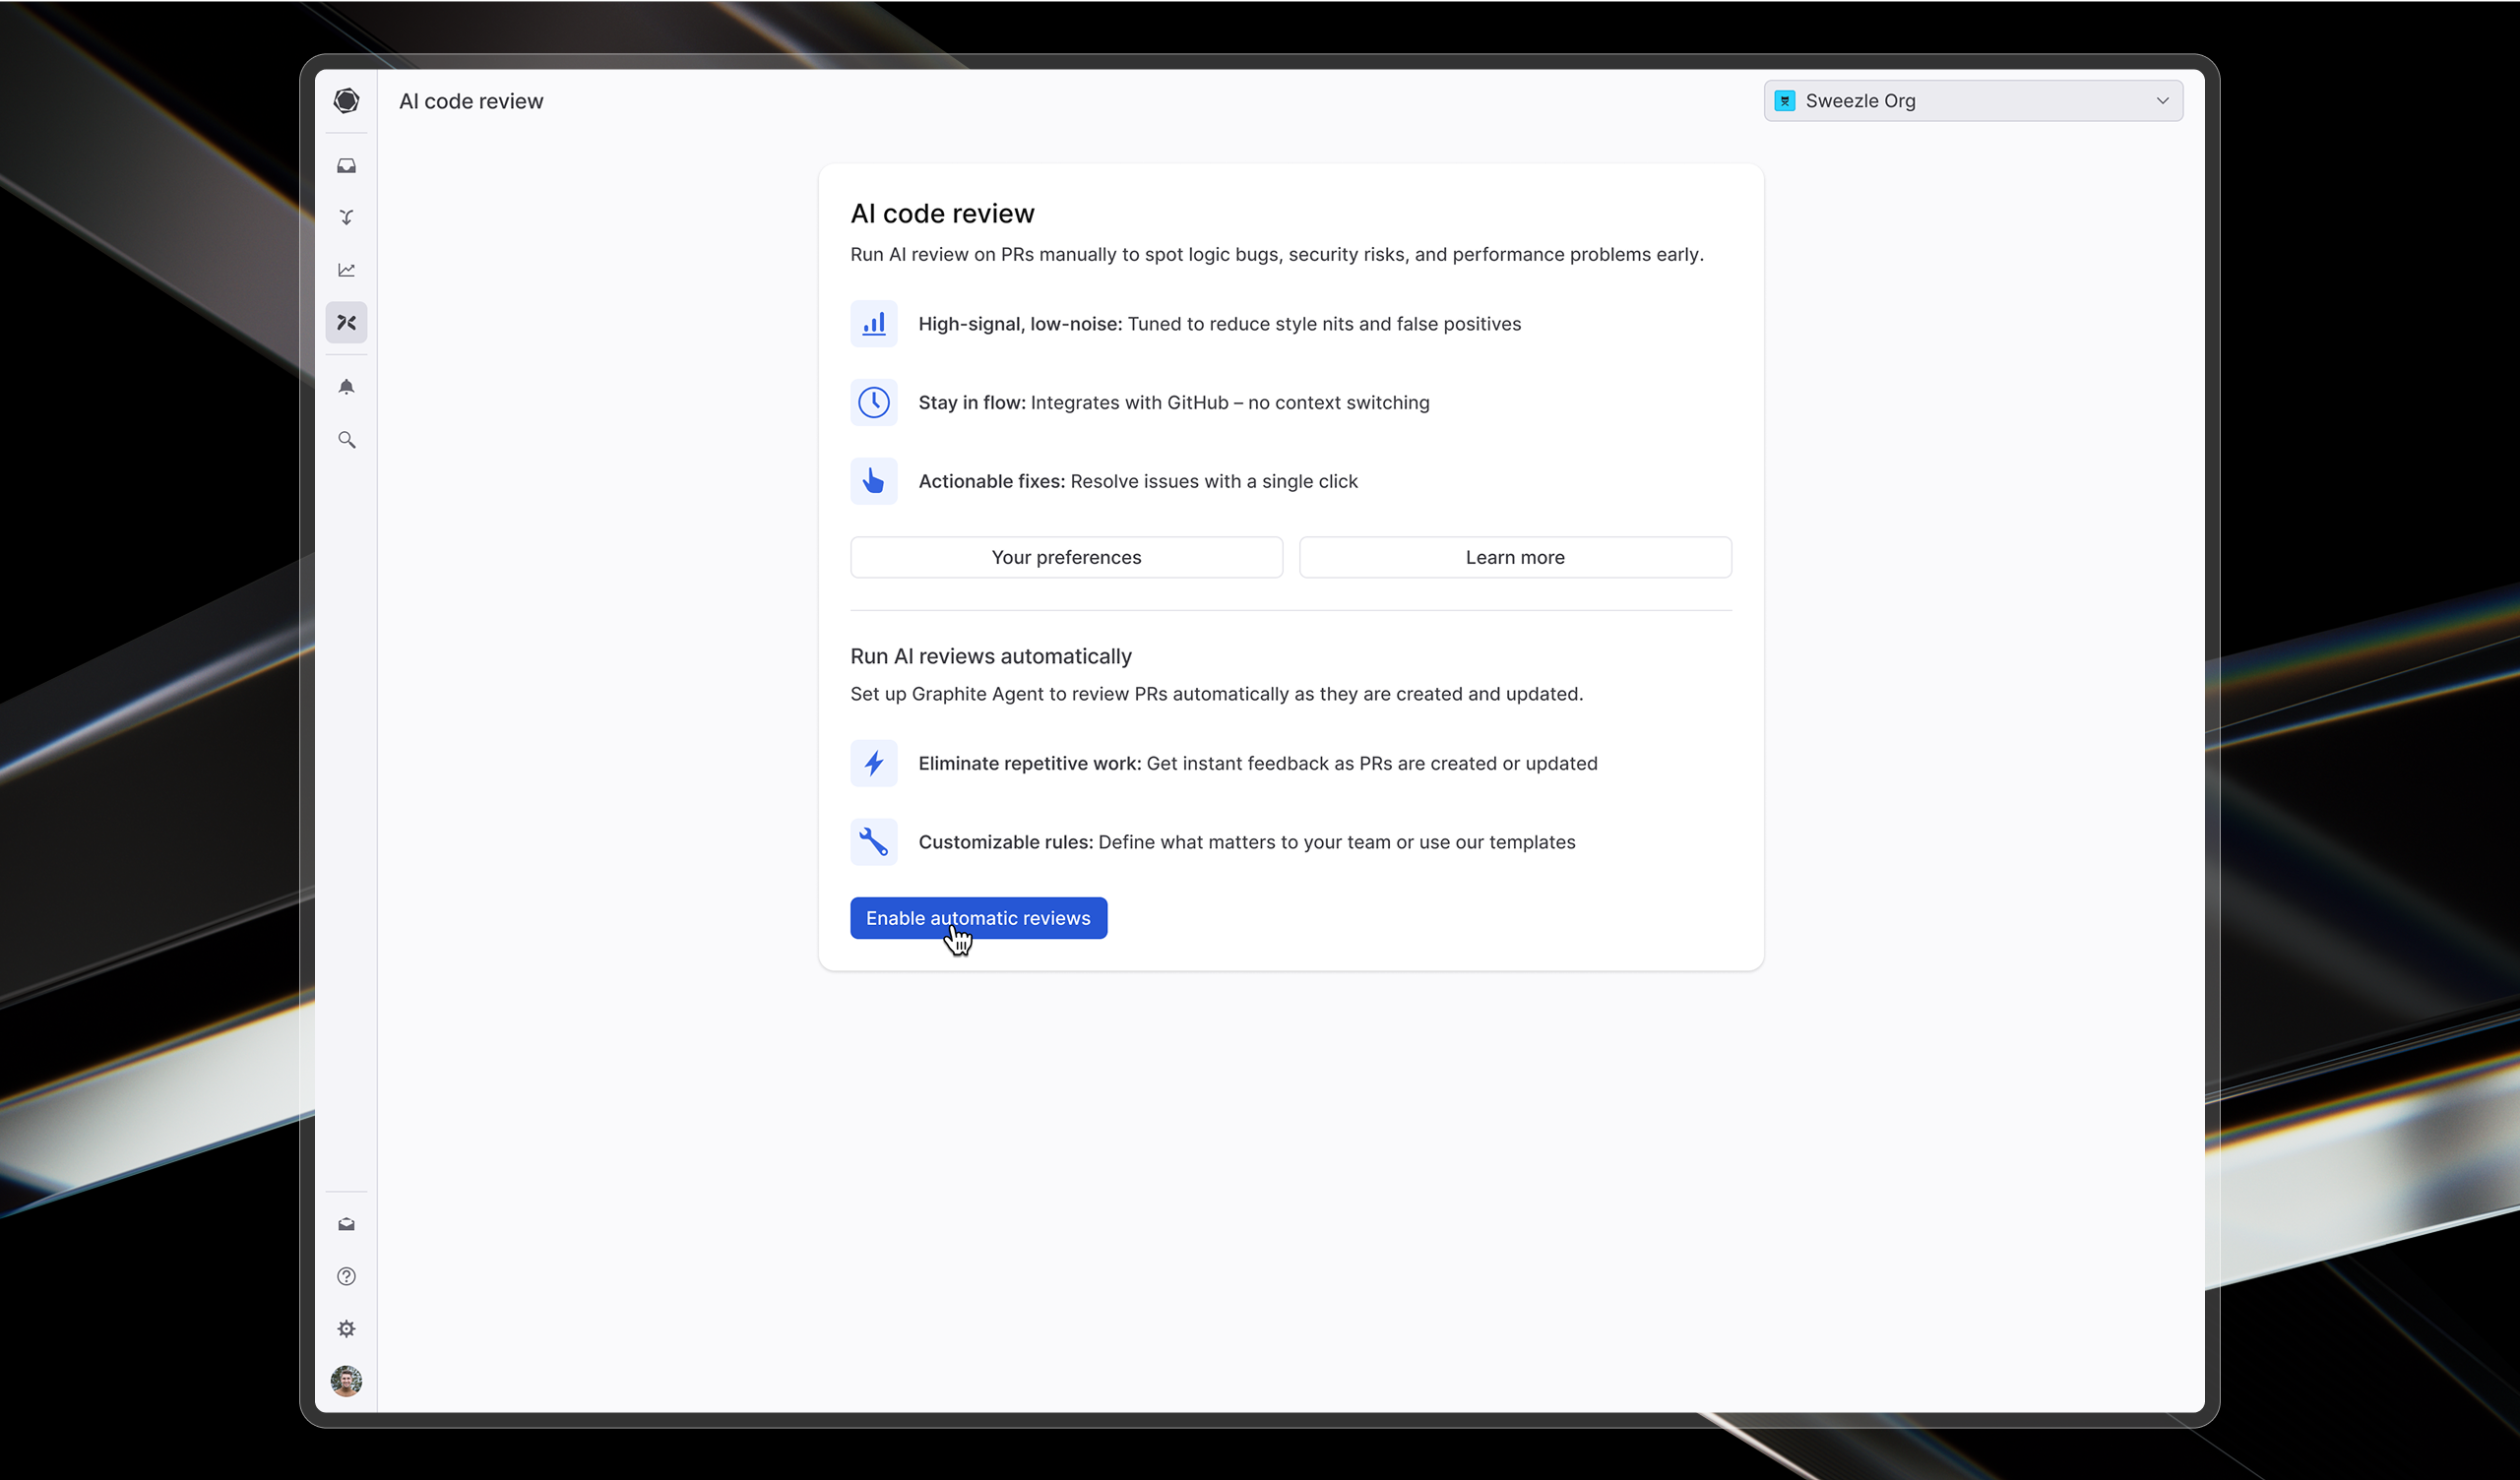Open the help question mark icon
Viewport: 2520px width, 1480px height.
click(x=346, y=1276)
